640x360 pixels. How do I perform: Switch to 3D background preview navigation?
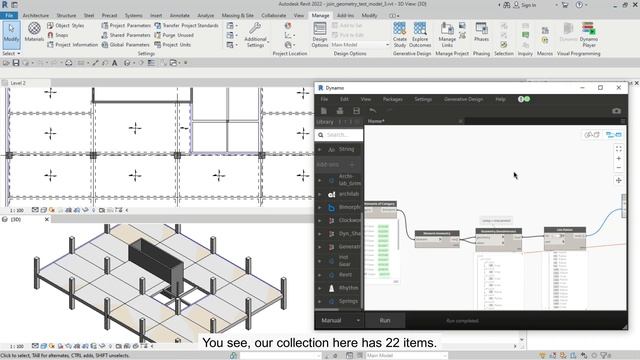tap(591, 135)
